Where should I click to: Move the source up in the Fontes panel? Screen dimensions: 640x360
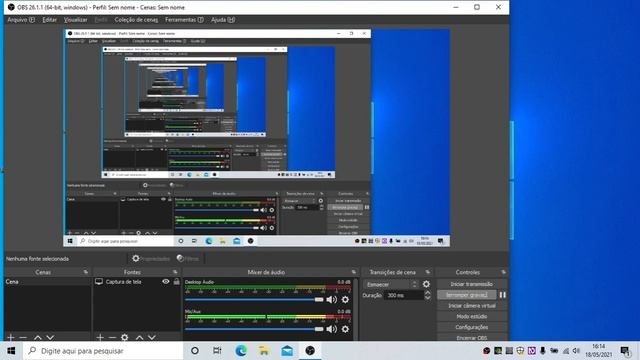pos(139,338)
